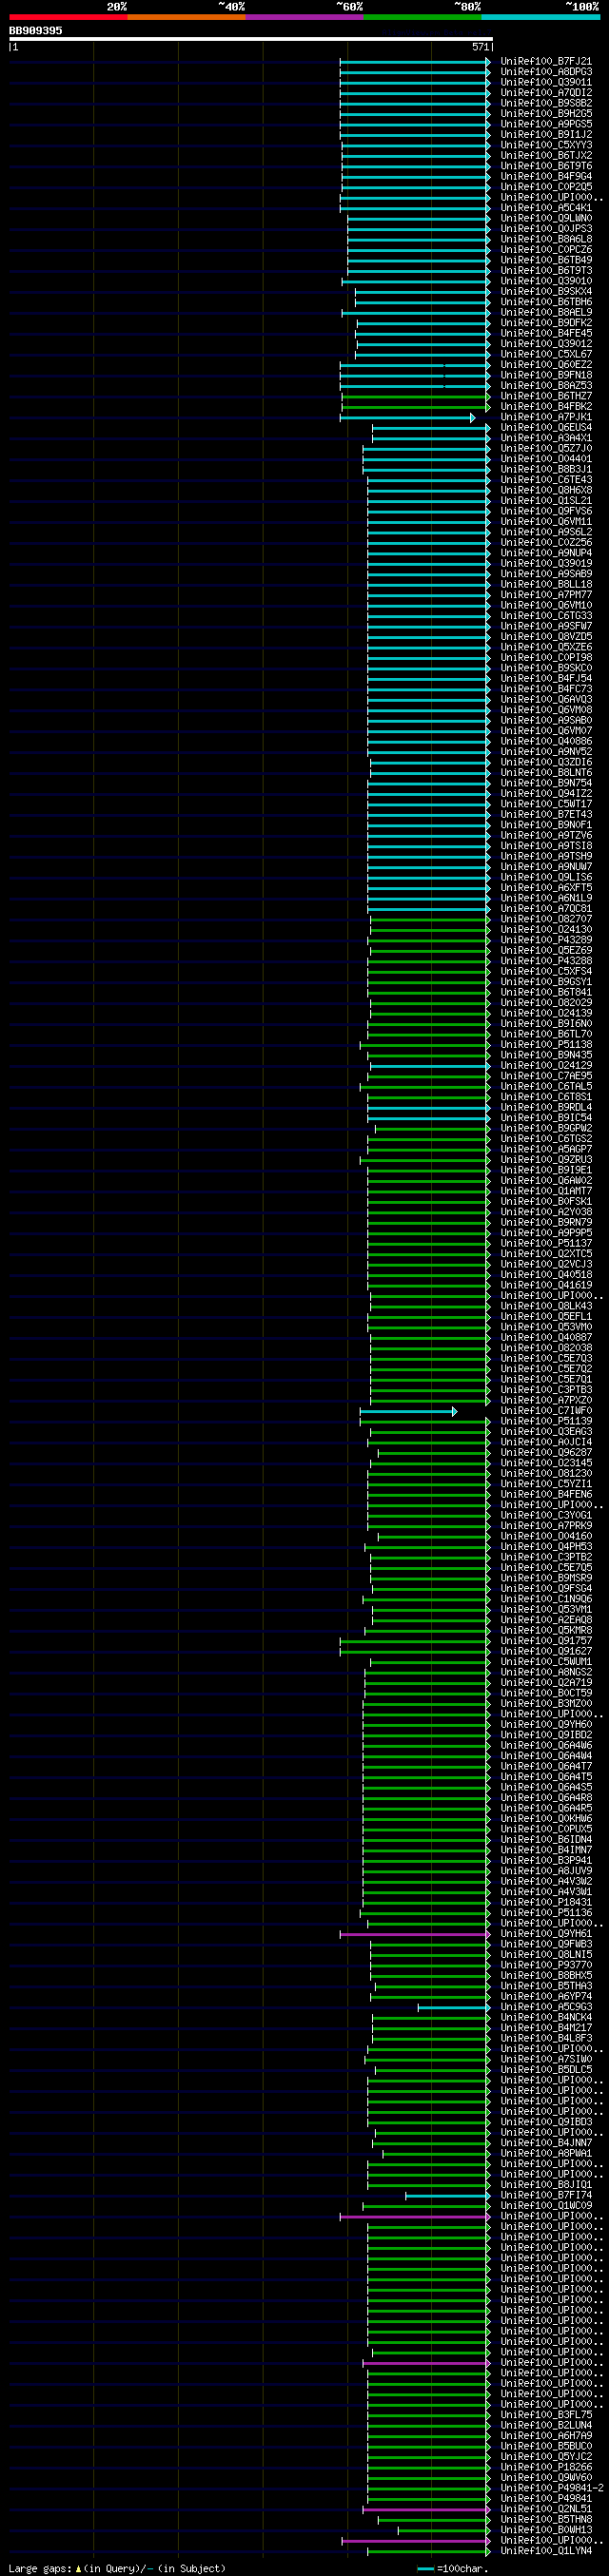Select hit UniRef100_P49841-2
Image resolution: width=609 pixels, height=2576 pixels.
coord(552,2488)
